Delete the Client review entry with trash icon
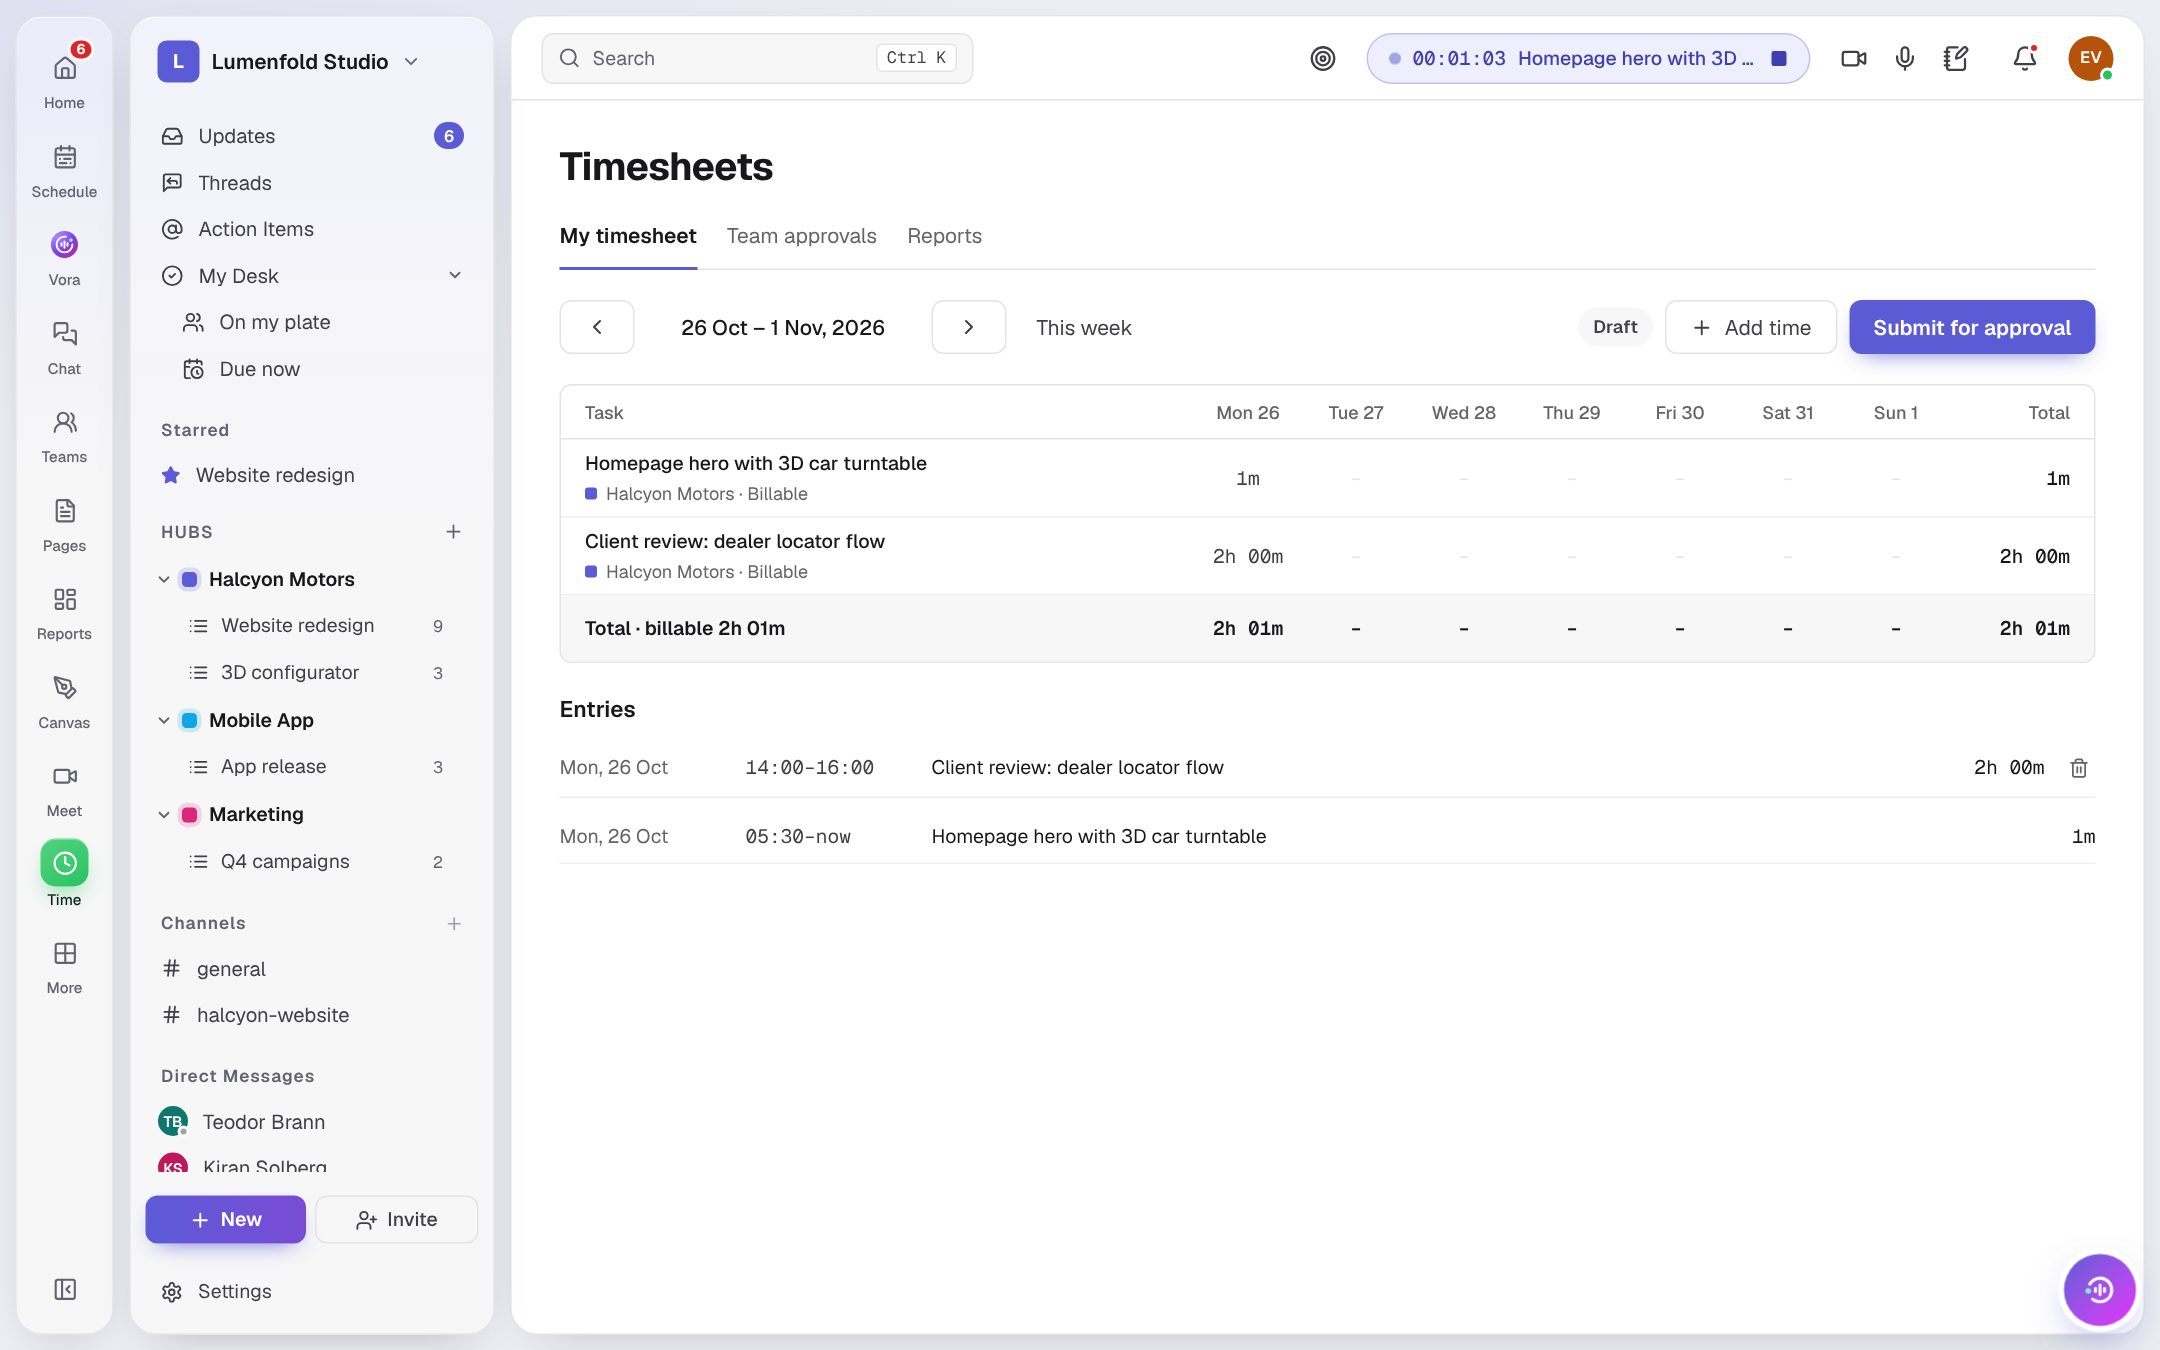This screenshot has width=2160, height=1350. coord(2079,768)
